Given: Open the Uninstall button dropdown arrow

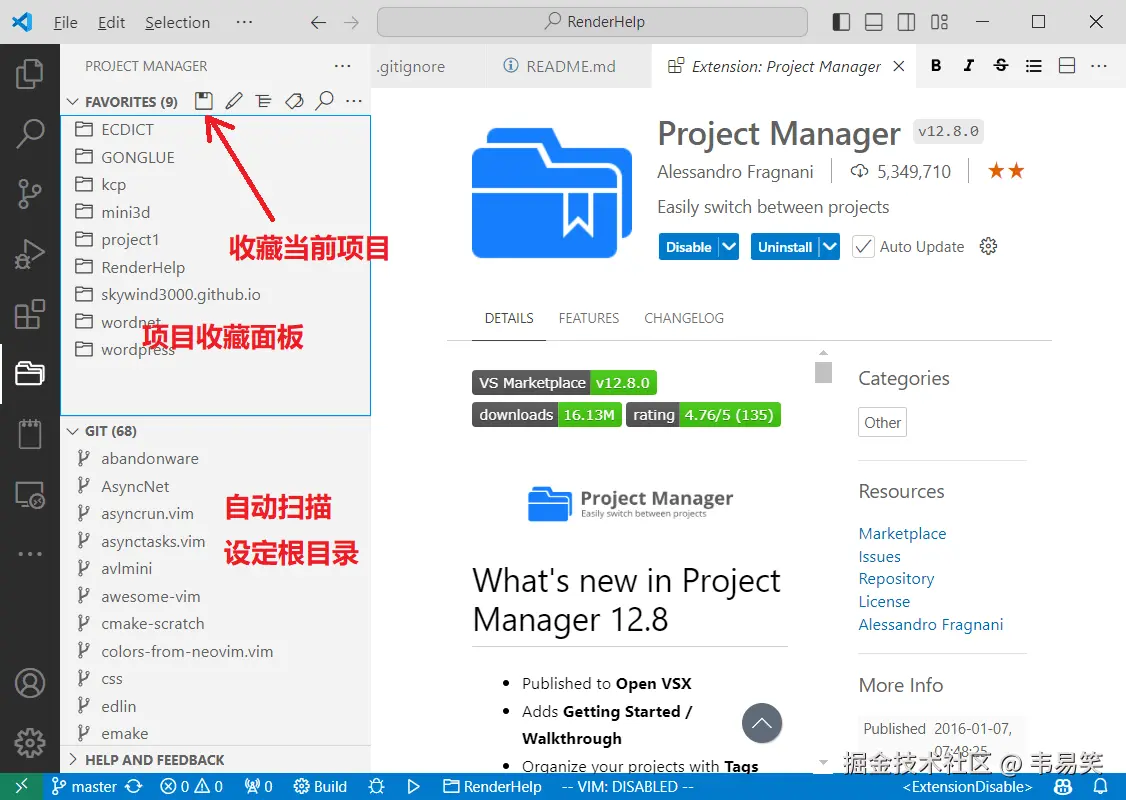Looking at the screenshot, I should (829, 247).
